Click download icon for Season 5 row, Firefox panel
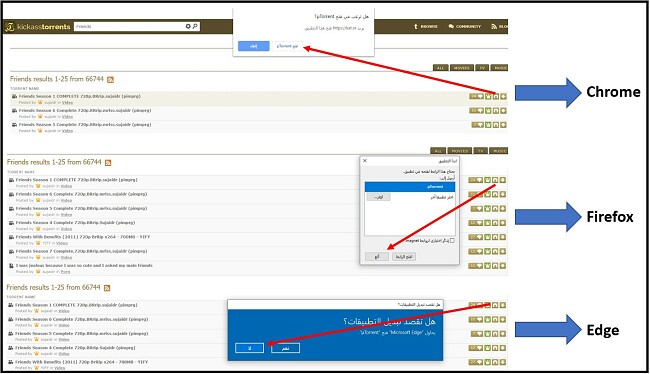This screenshot has width=650, height=374. click(502, 209)
